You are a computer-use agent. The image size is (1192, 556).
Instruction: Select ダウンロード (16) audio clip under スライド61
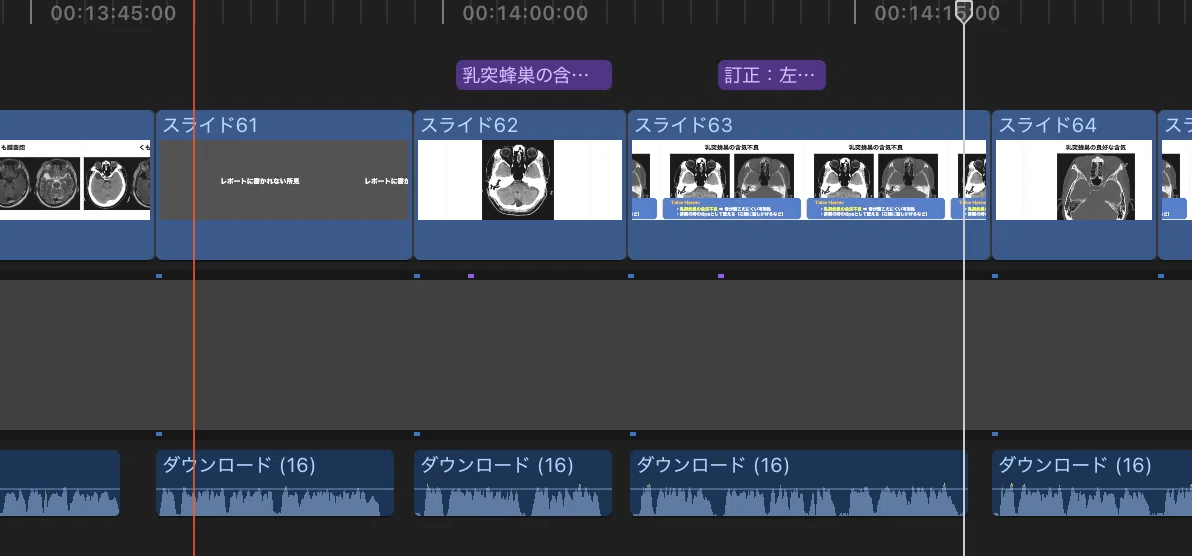[274, 483]
